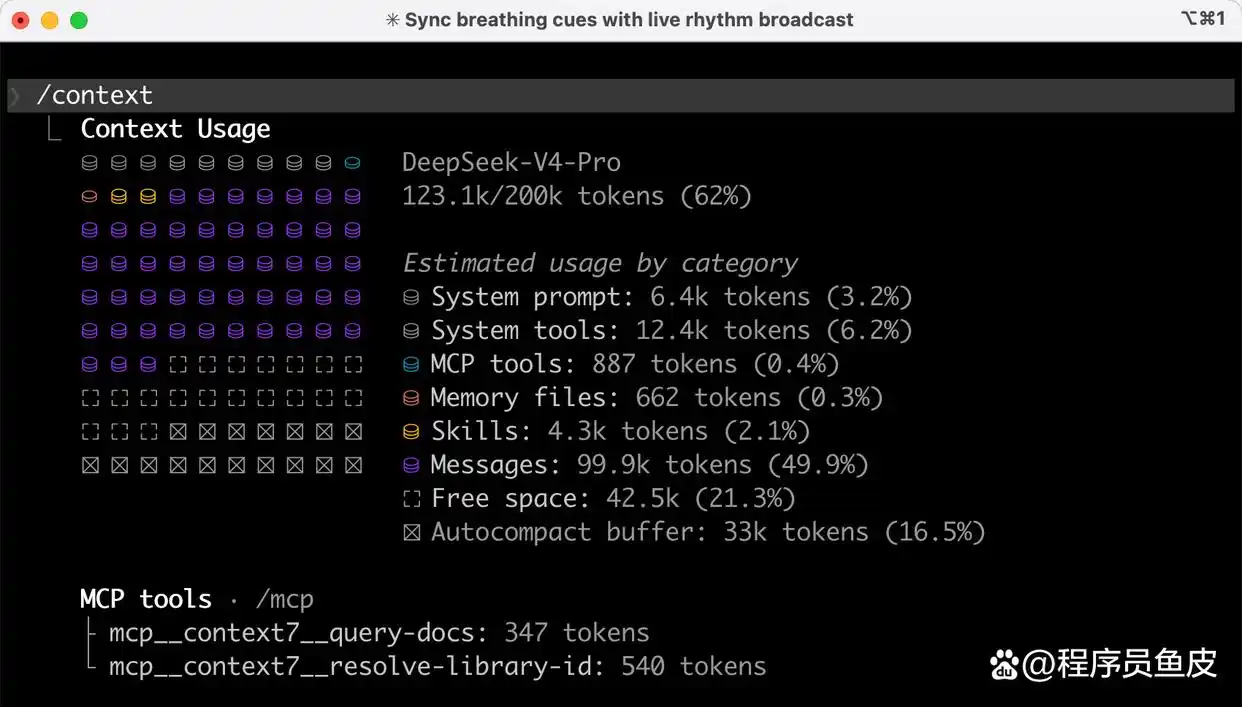Image resolution: width=1242 pixels, height=707 pixels.
Task: Click the teal MCP cell in usage grid
Action: (352, 163)
